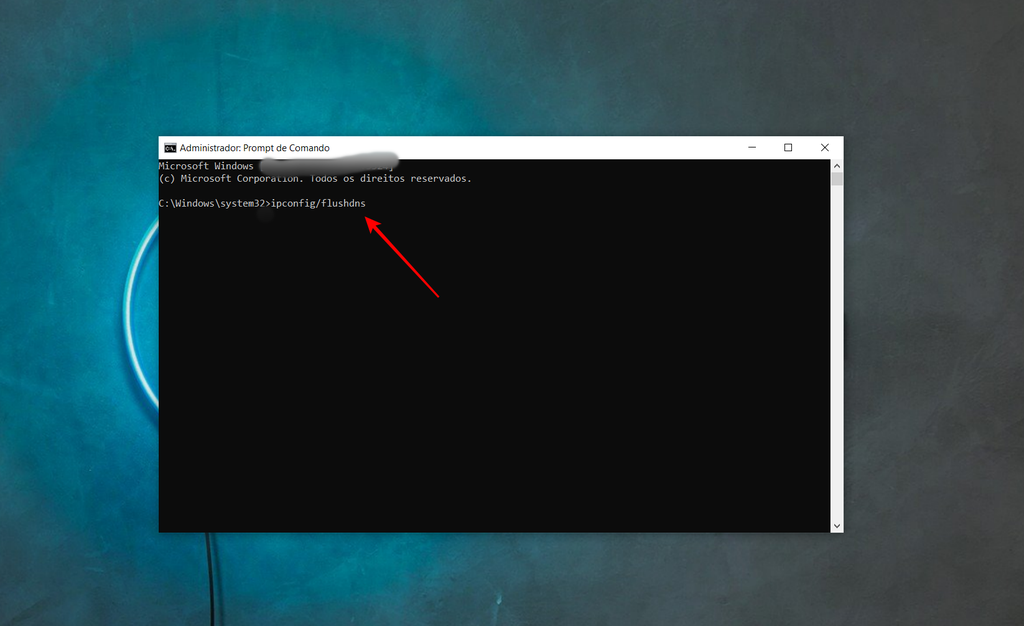Click the C:\Windows\system32> prompt path

(214, 204)
